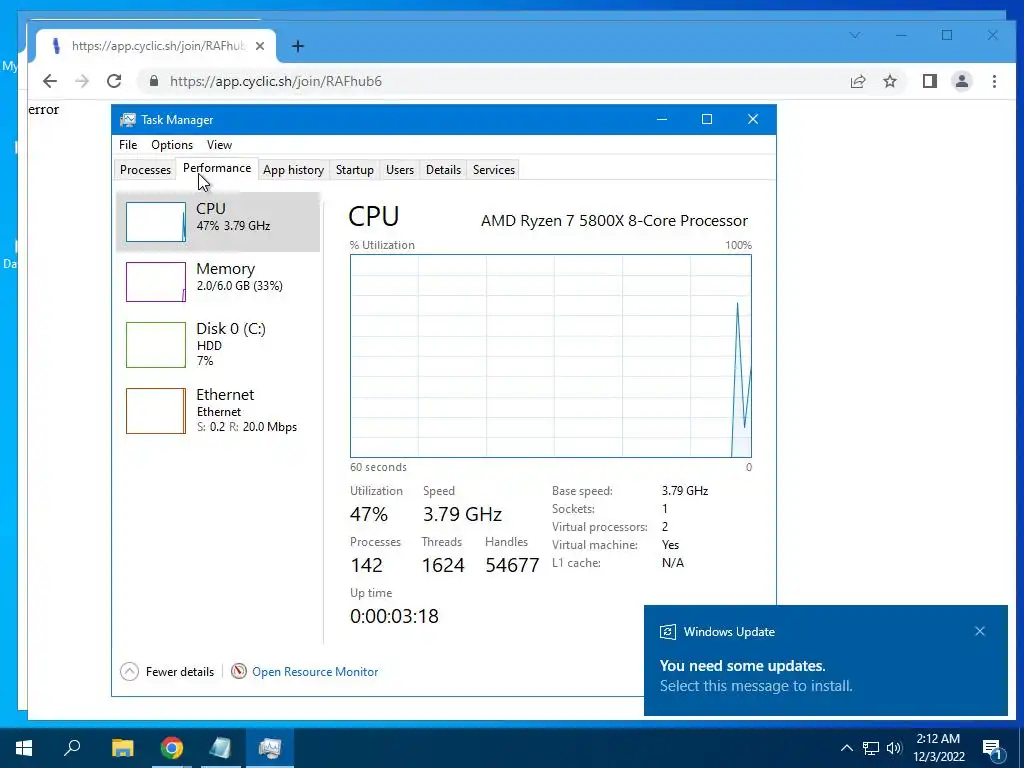Open volume control tray icon
1024x768 pixels.
point(894,748)
